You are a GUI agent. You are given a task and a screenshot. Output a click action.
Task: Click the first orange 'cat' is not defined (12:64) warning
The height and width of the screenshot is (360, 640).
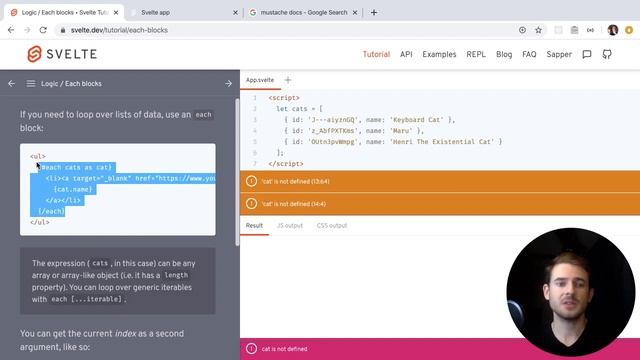point(440,181)
